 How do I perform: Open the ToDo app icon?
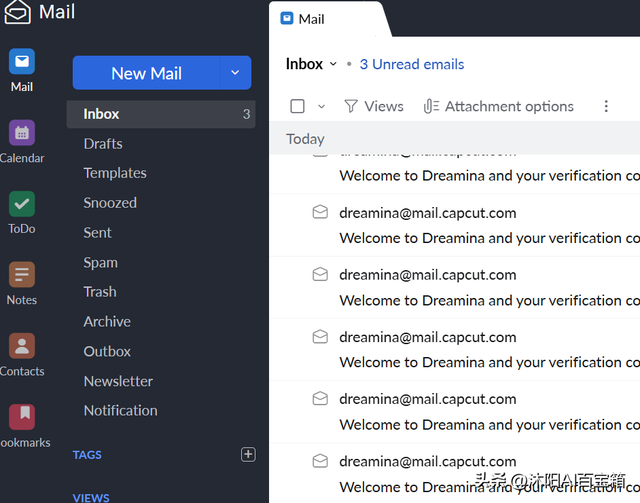click(x=22, y=204)
